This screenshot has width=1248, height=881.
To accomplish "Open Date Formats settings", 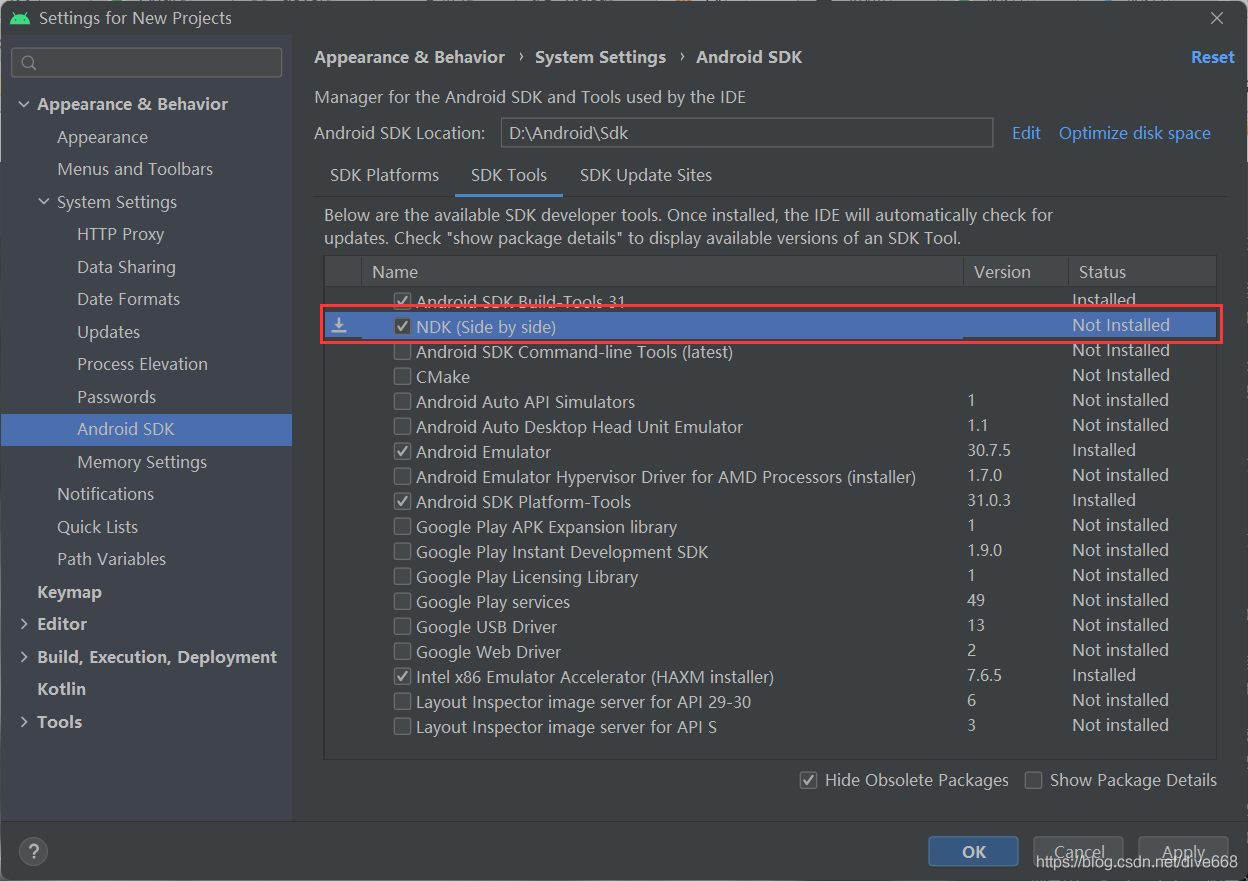I will (x=128, y=299).
